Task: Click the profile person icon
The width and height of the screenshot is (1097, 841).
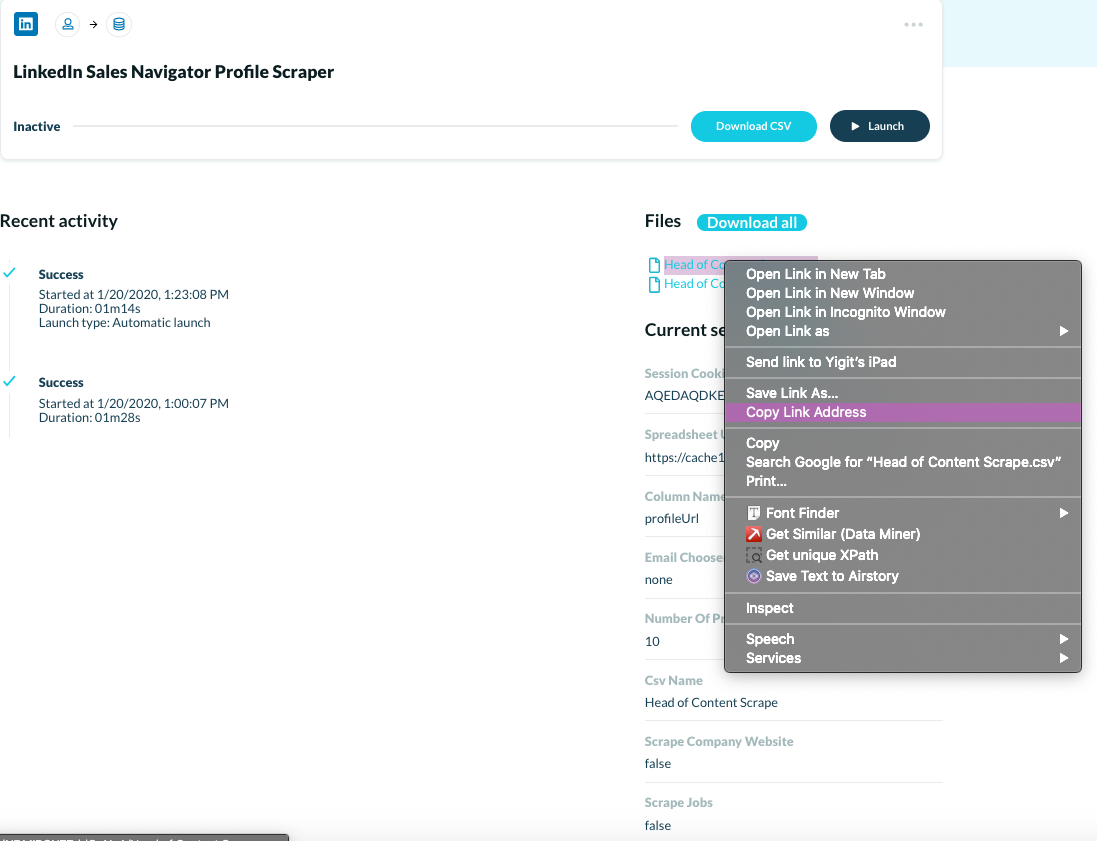Action: (x=68, y=24)
